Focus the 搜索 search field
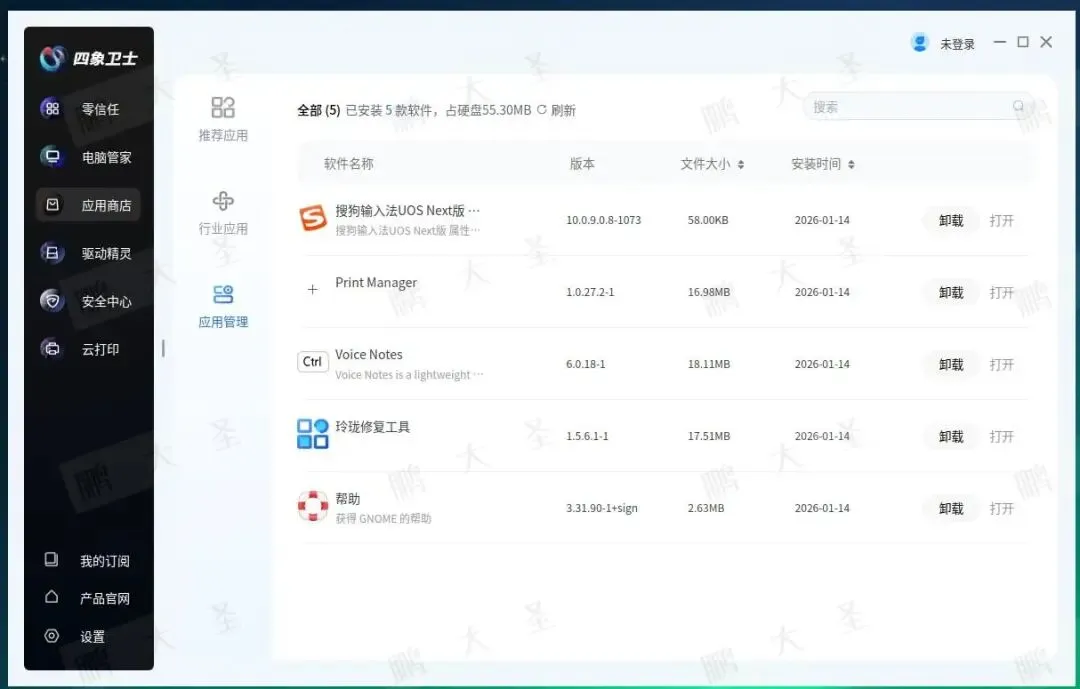 pyautogui.click(x=917, y=106)
